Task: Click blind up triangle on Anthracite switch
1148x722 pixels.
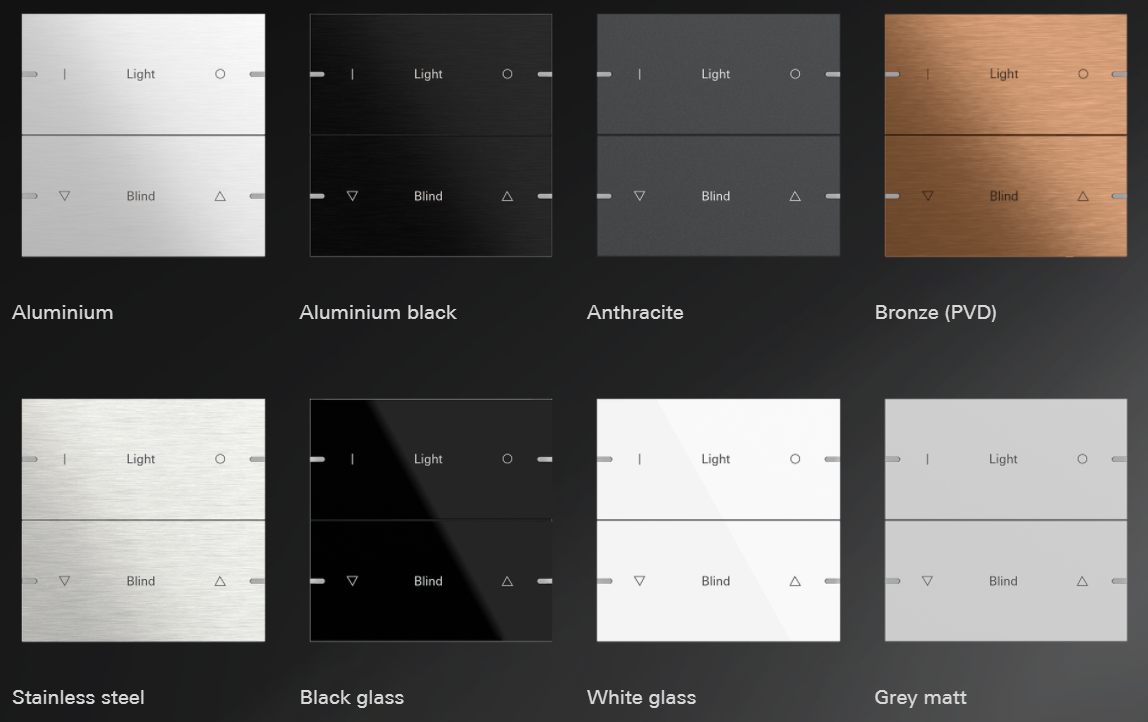Action: point(795,196)
